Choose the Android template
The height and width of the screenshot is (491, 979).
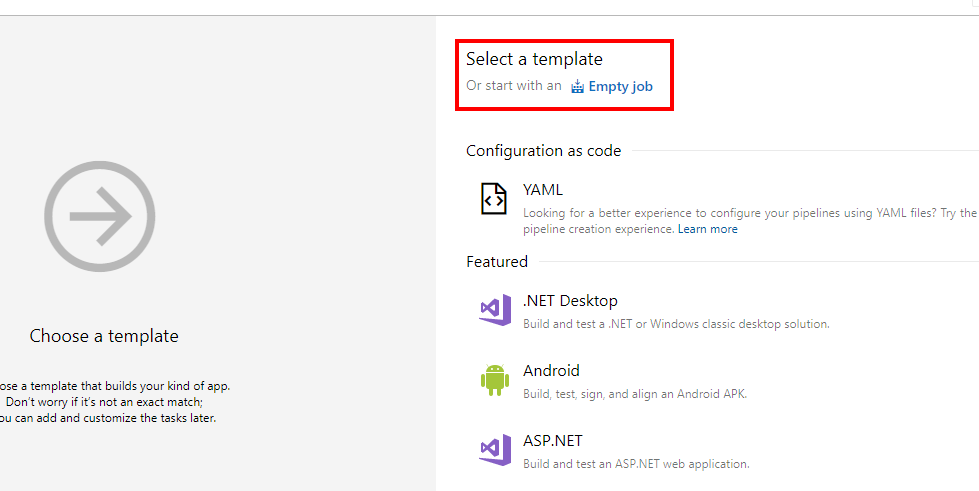pyautogui.click(x=551, y=370)
